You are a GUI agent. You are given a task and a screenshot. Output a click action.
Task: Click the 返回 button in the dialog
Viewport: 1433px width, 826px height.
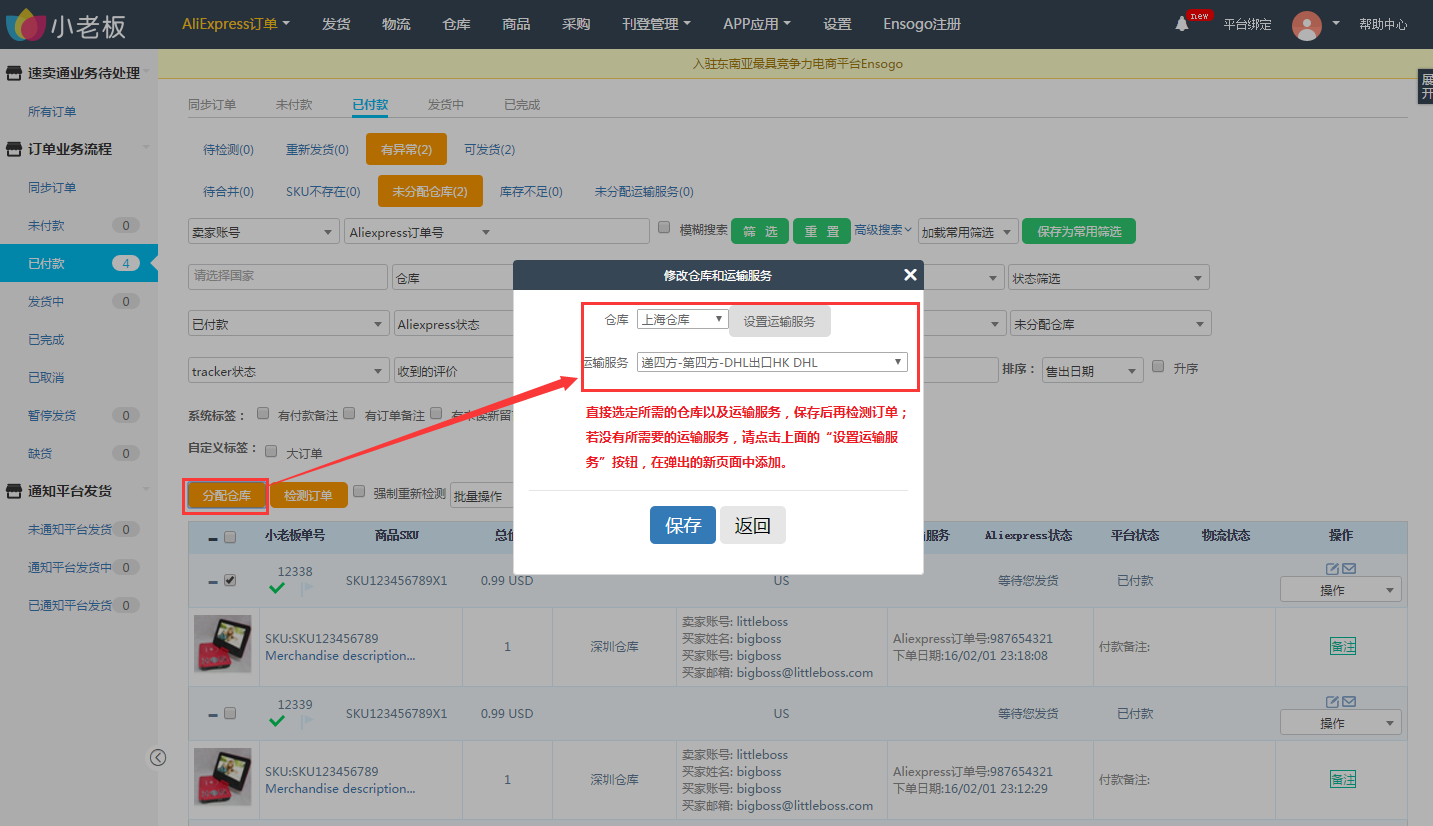tap(753, 525)
